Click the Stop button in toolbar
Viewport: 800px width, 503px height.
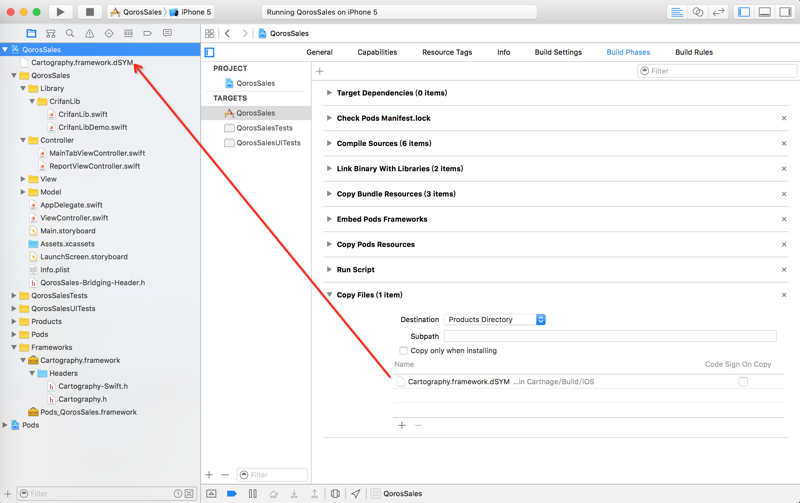[89, 12]
